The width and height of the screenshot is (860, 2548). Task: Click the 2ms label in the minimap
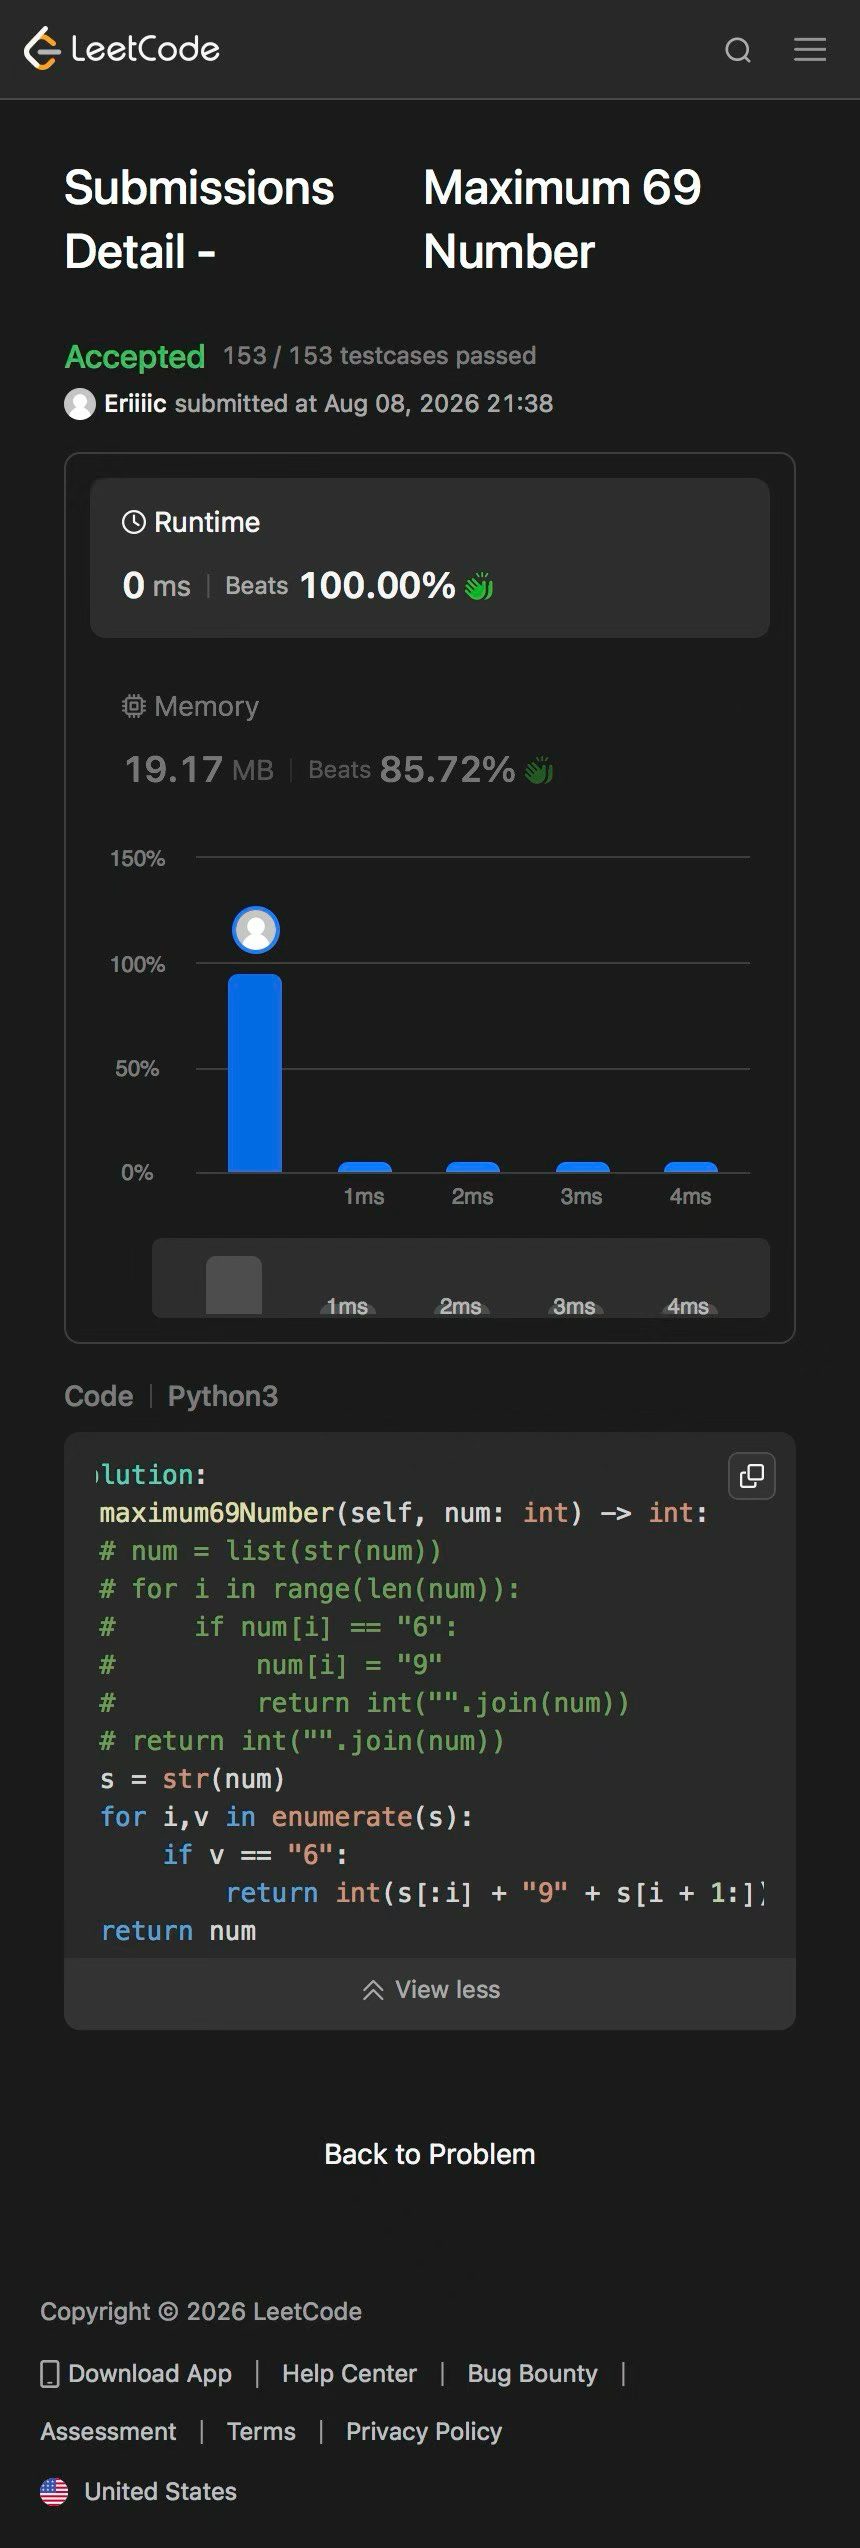[x=461, y=1306]
